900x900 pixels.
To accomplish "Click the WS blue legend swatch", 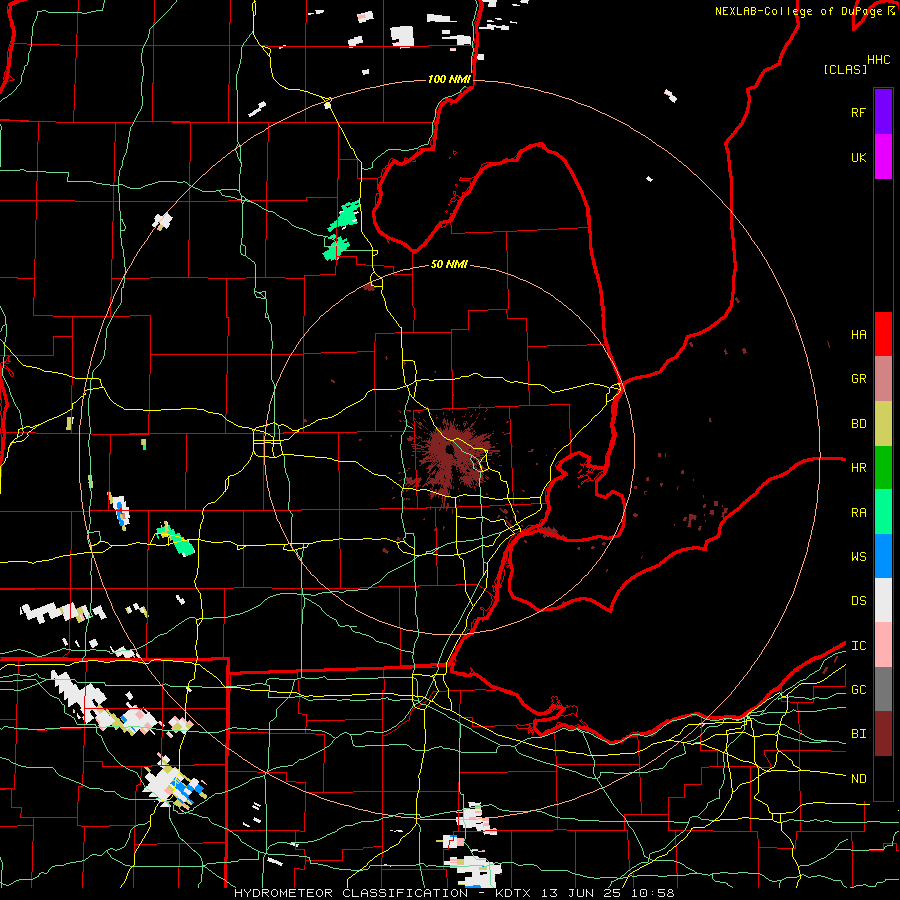I will click(883, 556).
